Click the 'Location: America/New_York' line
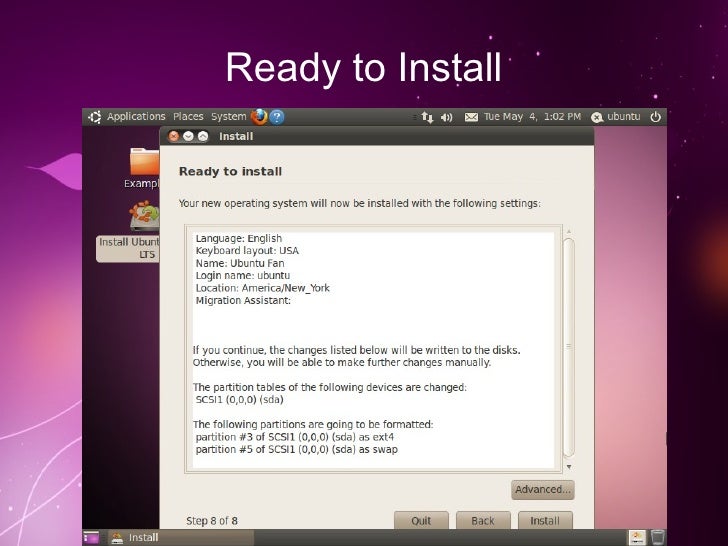This screenshot has height=546, width=728. point(262,288)
